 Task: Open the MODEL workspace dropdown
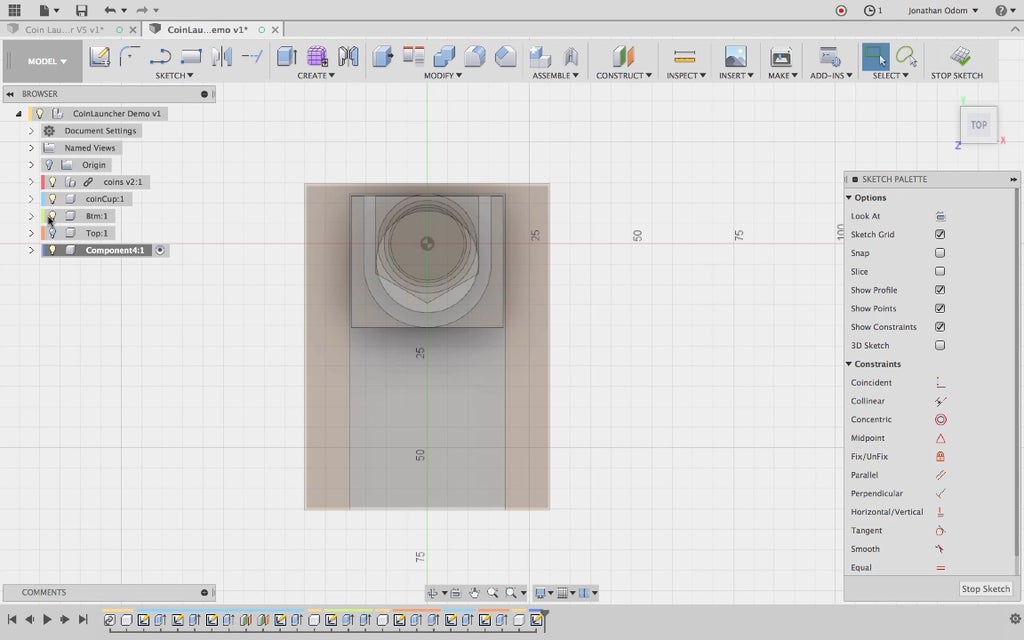point(47,61)
